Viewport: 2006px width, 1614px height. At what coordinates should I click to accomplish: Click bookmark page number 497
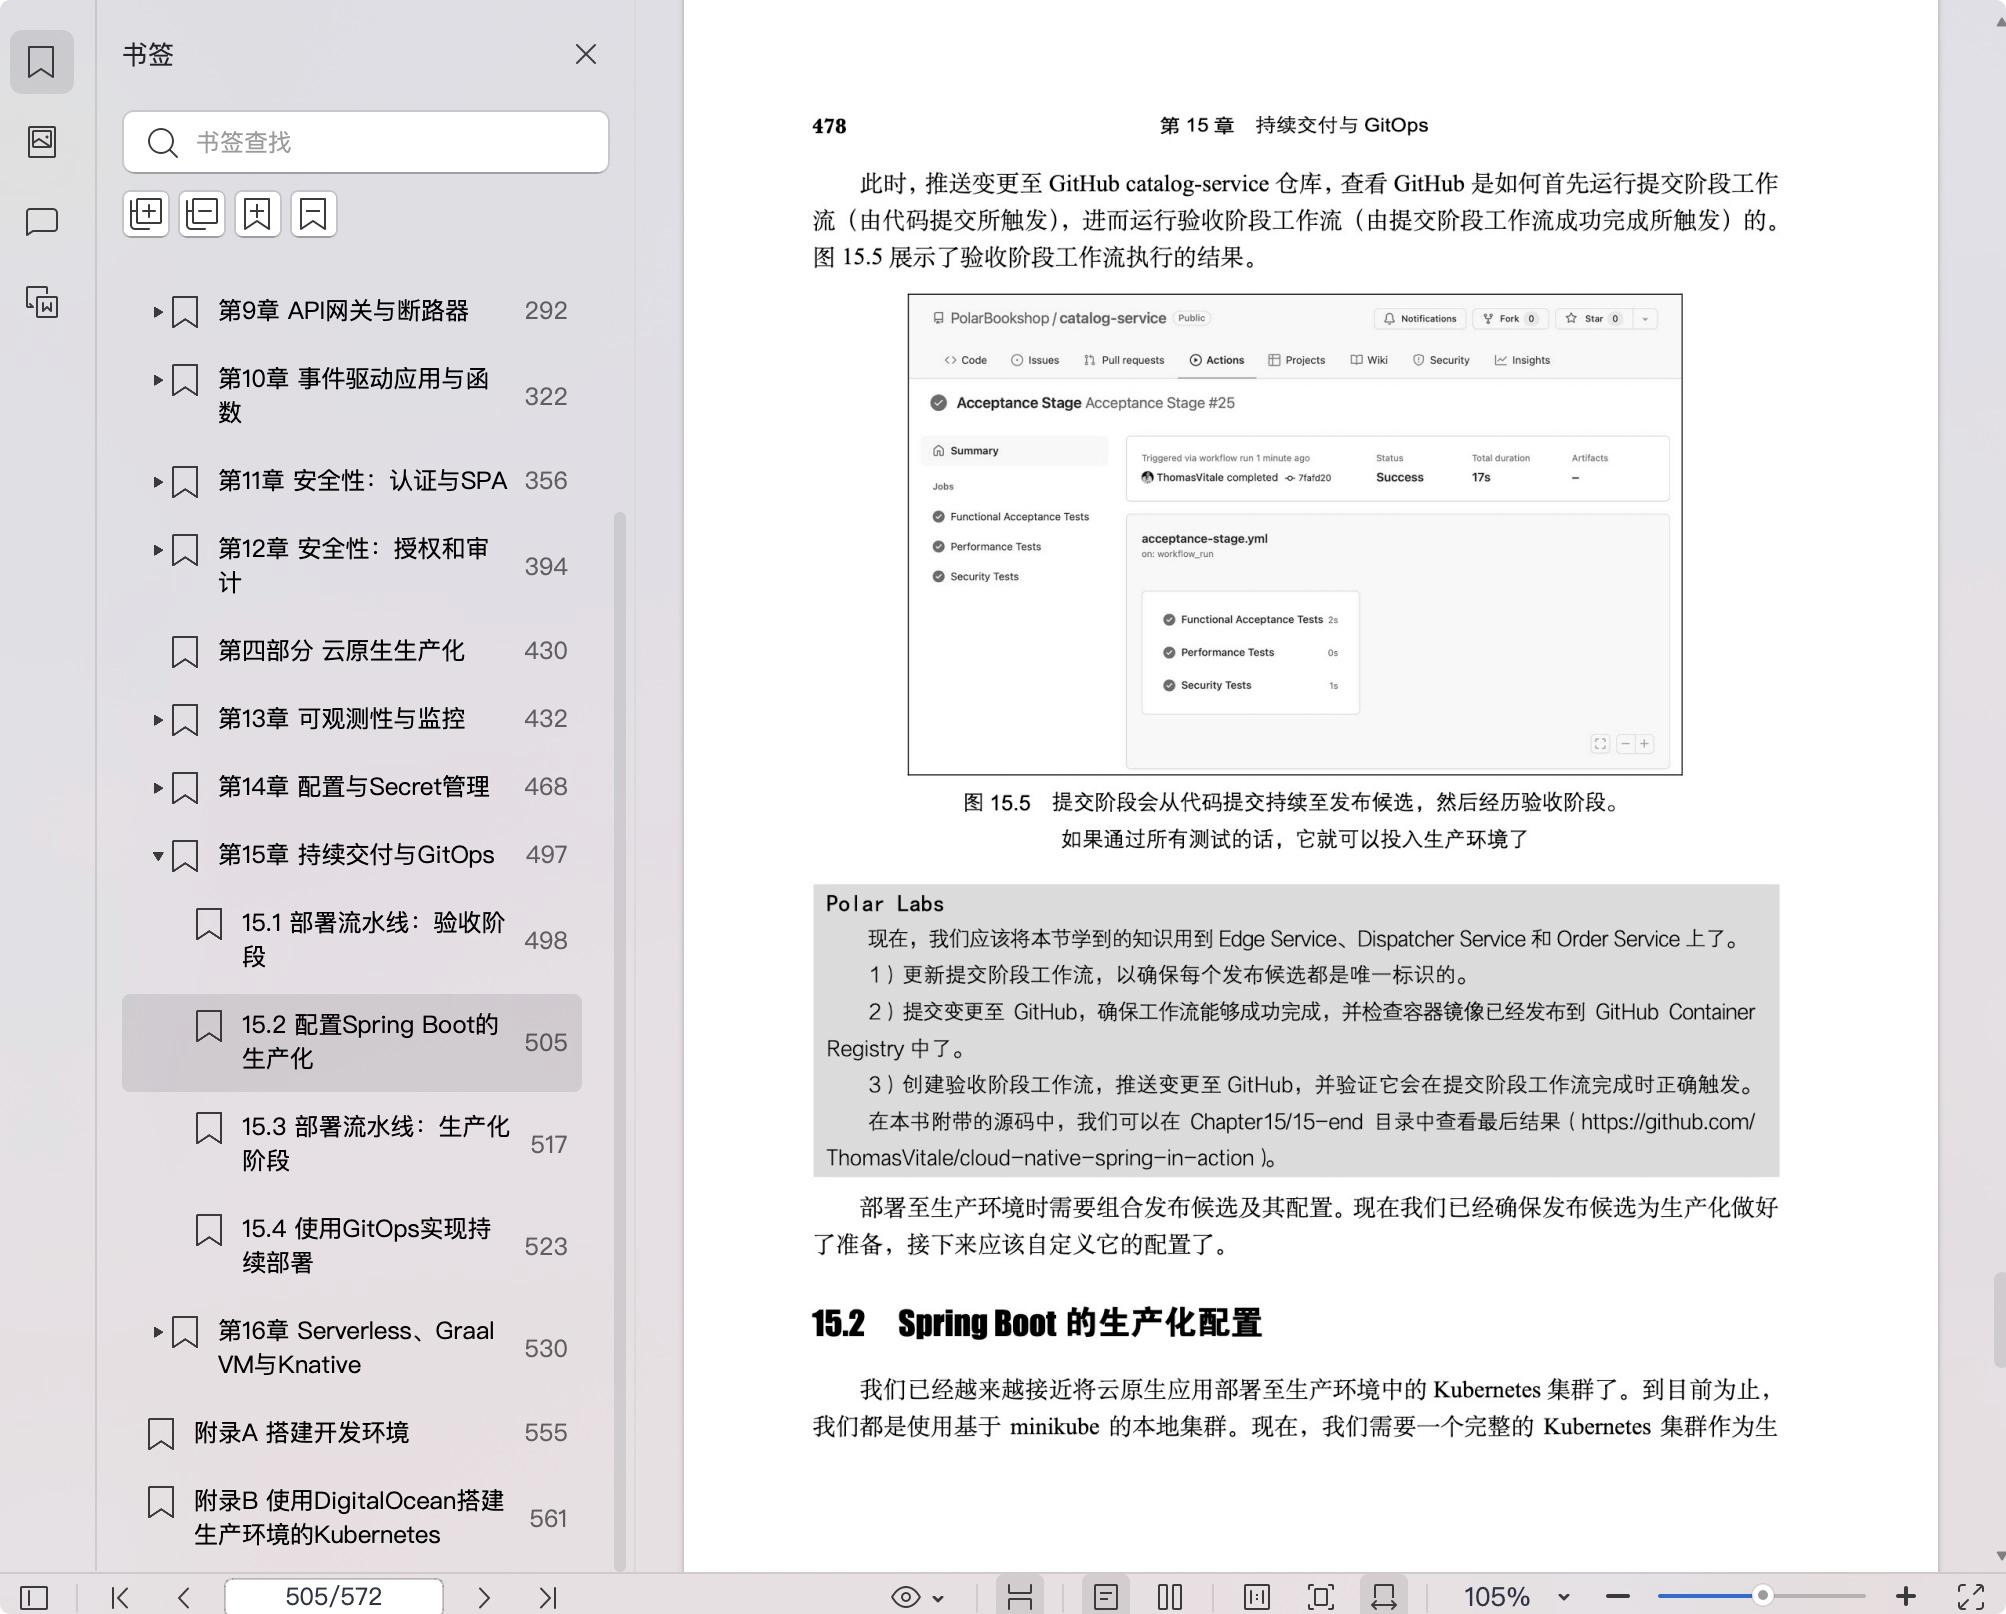[x=546, y=855]
